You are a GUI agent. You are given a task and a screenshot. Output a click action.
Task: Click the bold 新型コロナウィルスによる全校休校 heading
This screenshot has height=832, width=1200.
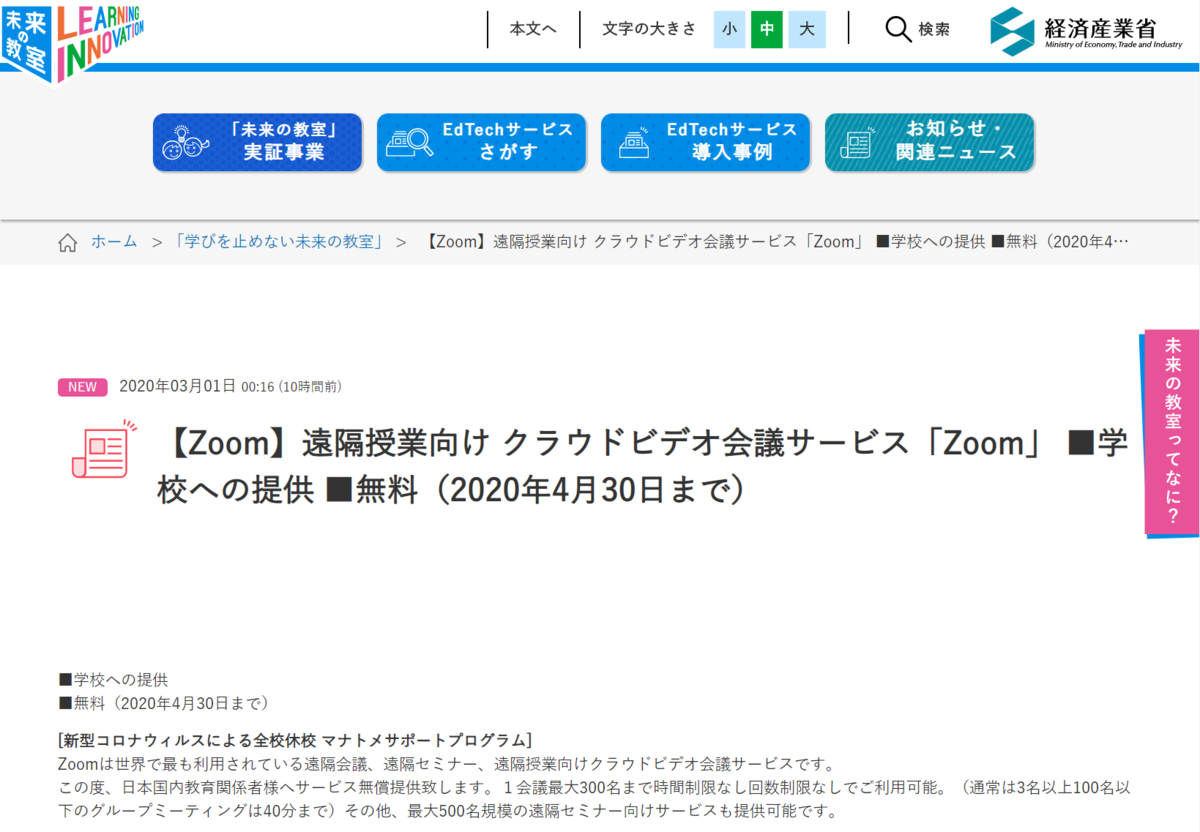295,740
